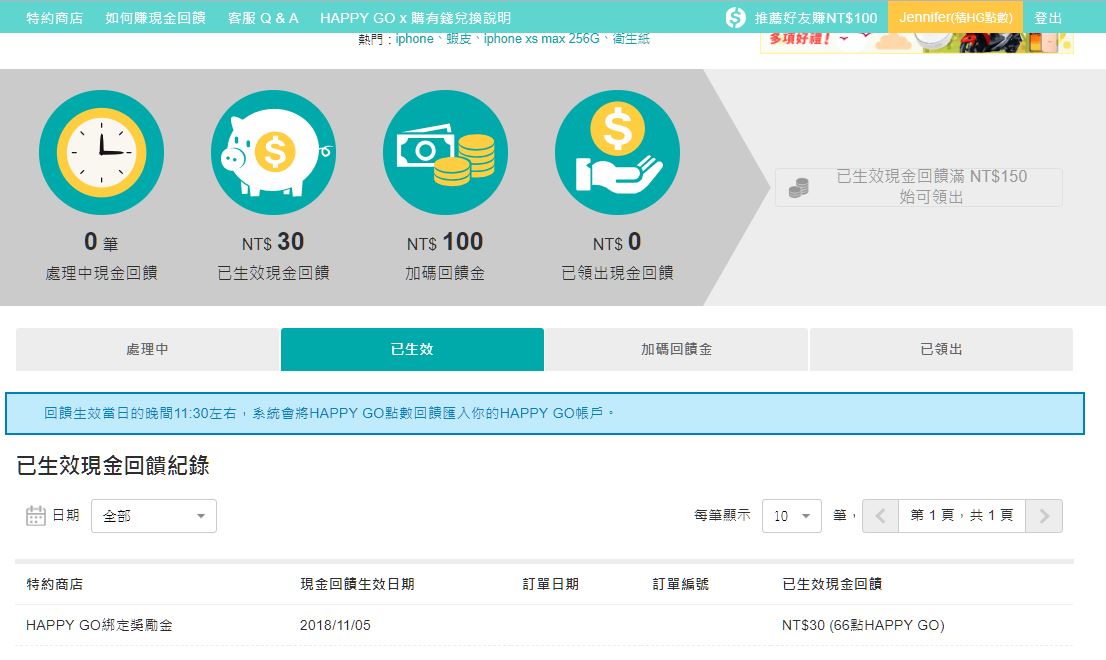Open the 全部 date filter dropdown

click(154, 516)
